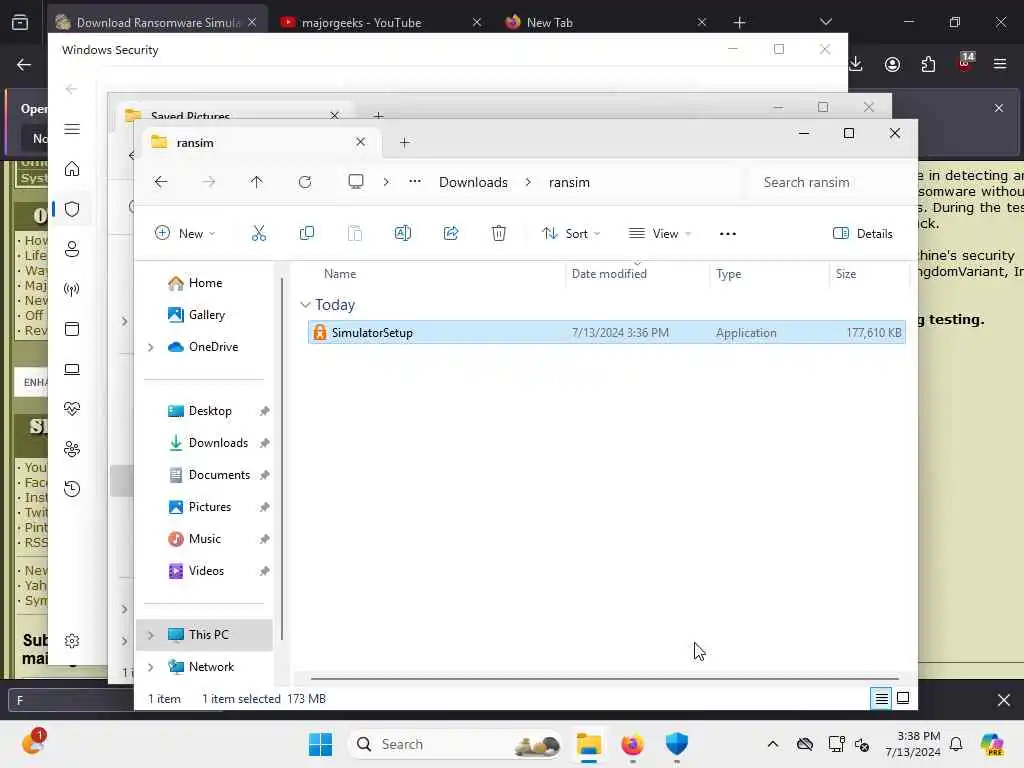
Task: Click the PC monitor icon in address bar
Action: [x=356, y=182]
